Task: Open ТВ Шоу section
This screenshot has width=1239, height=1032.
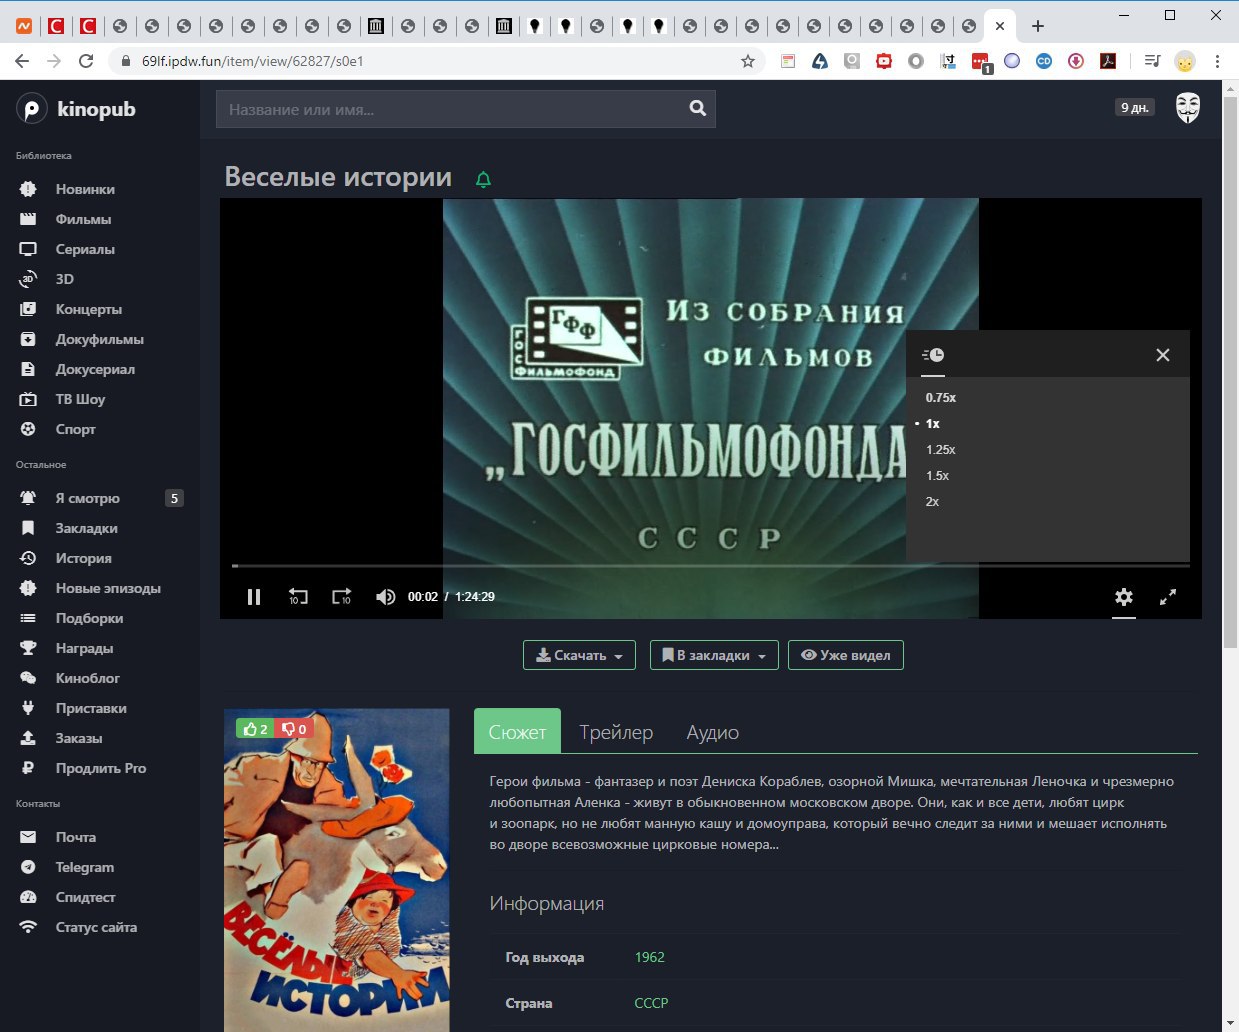Action: coord(80,399)
